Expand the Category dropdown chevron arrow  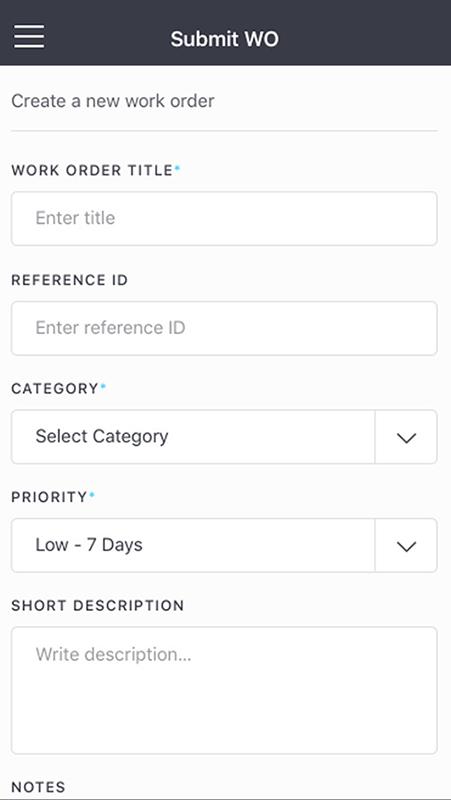[406, 437]
